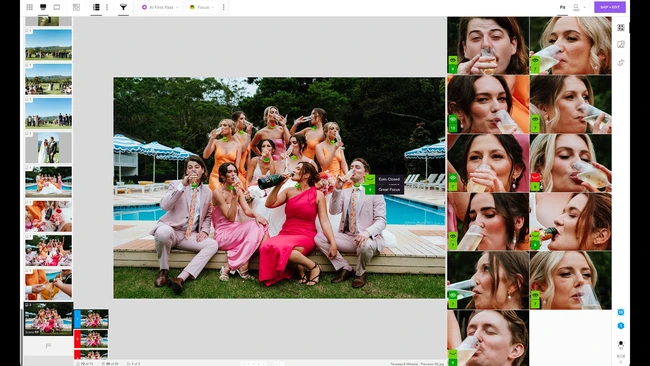The width and height of the screenshot is (650, 366).
Task: Open layout options three-dot menu
Action: tap(107, 7)
